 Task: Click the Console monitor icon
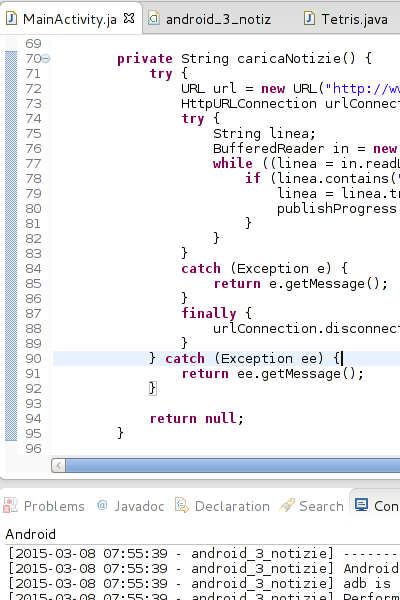coord(361,505)
